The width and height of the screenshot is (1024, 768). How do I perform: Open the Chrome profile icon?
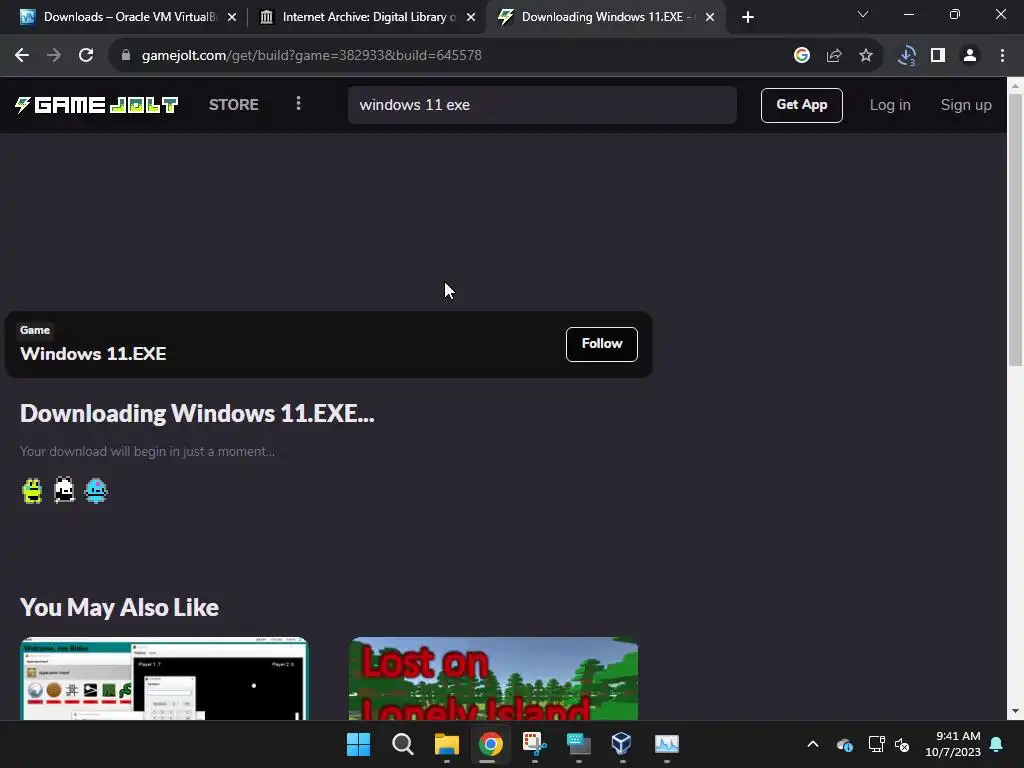coord(970,56)
